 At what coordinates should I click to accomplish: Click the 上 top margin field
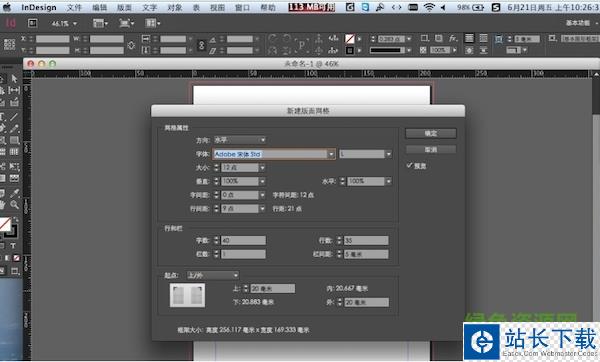273,289
